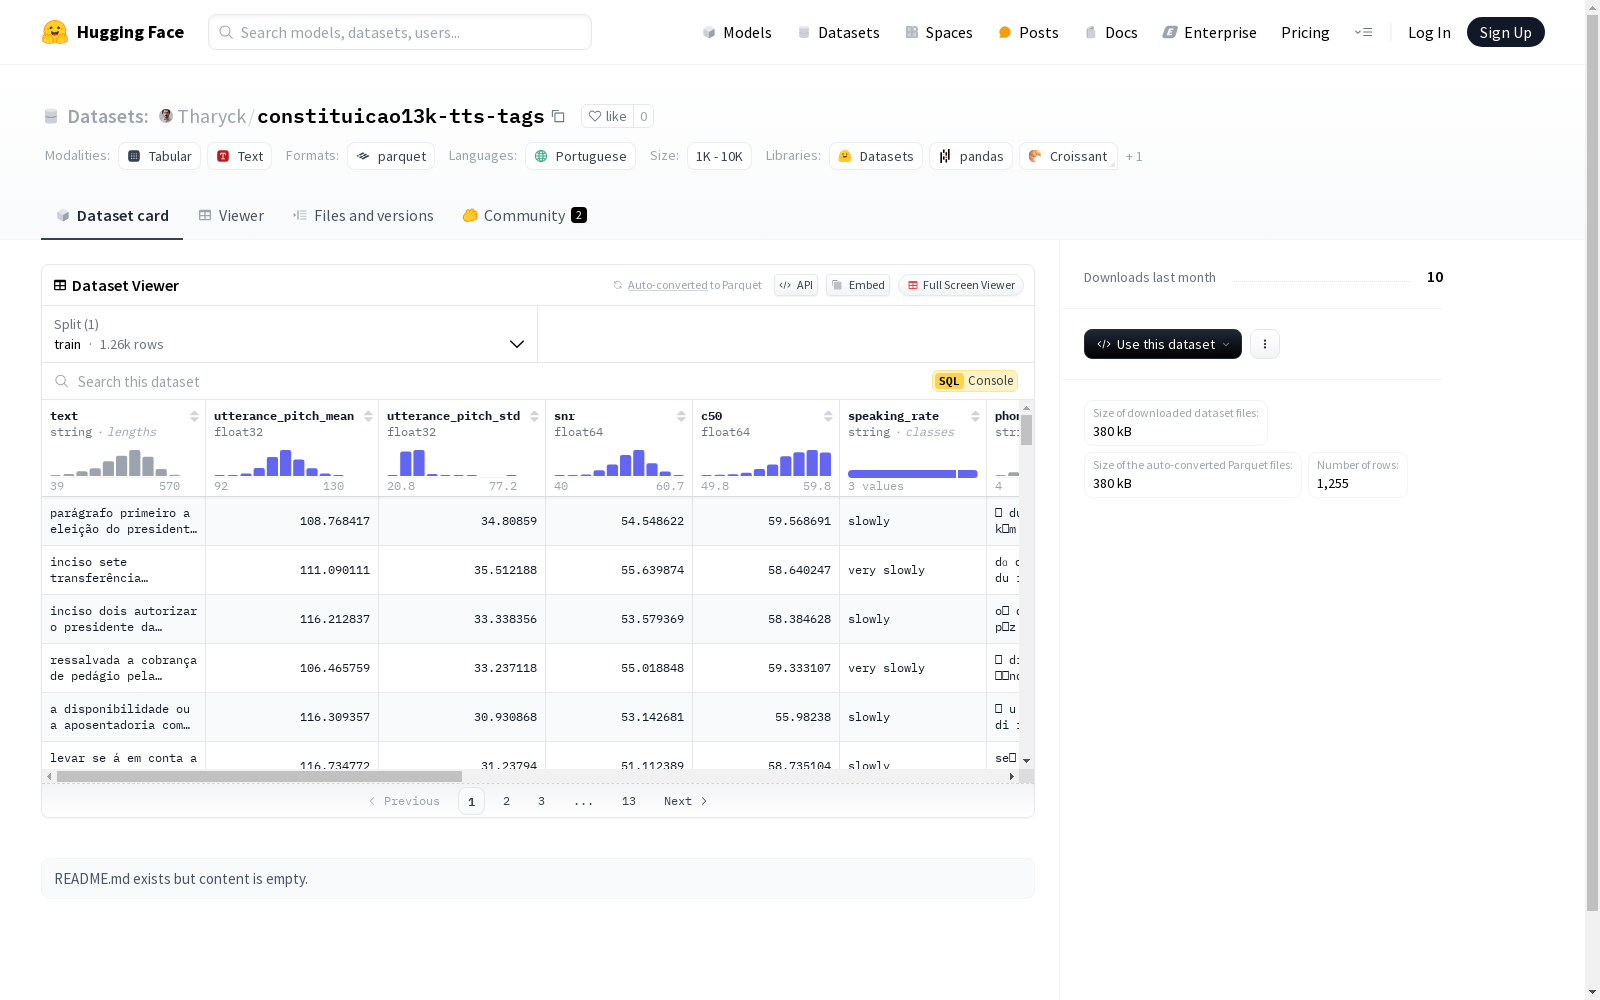Jump to page 13 of the table
The width and height of the screenshot is (1600, 1000).
click(x=629, y=801)
